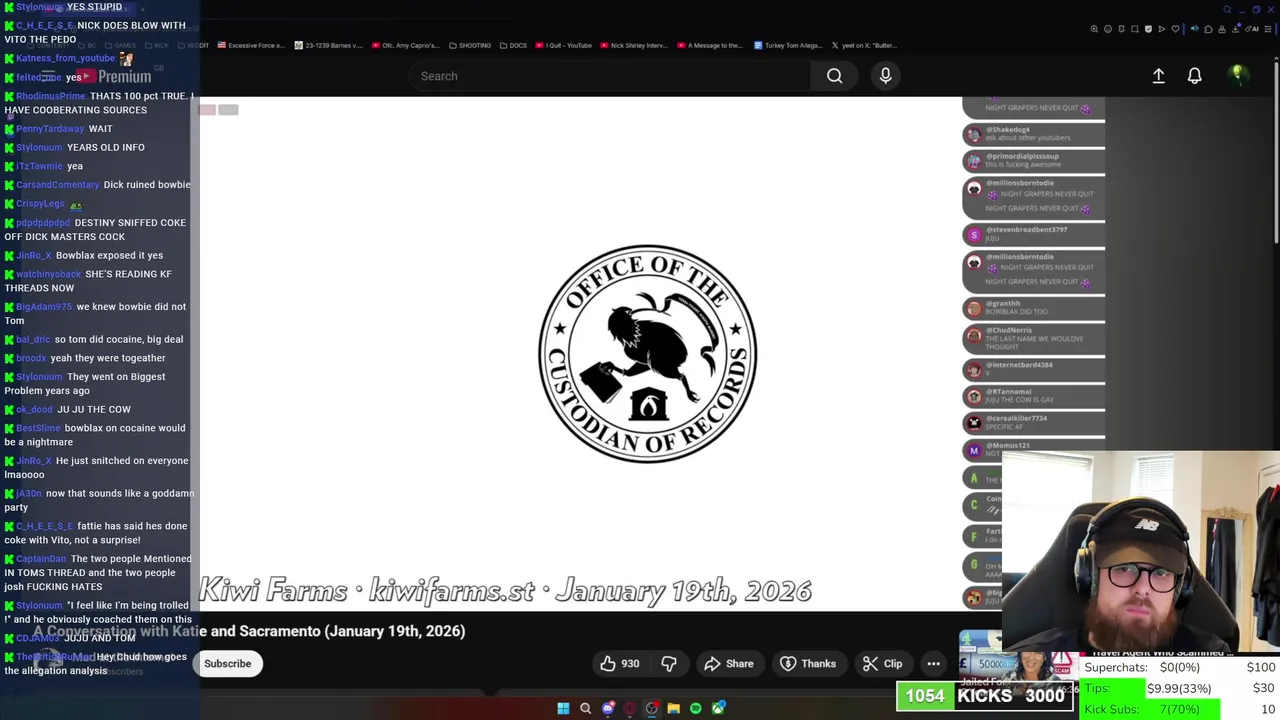Open the YouTube Premium logo home link
The image size is (1280, 720).
[x=116, y=77]
